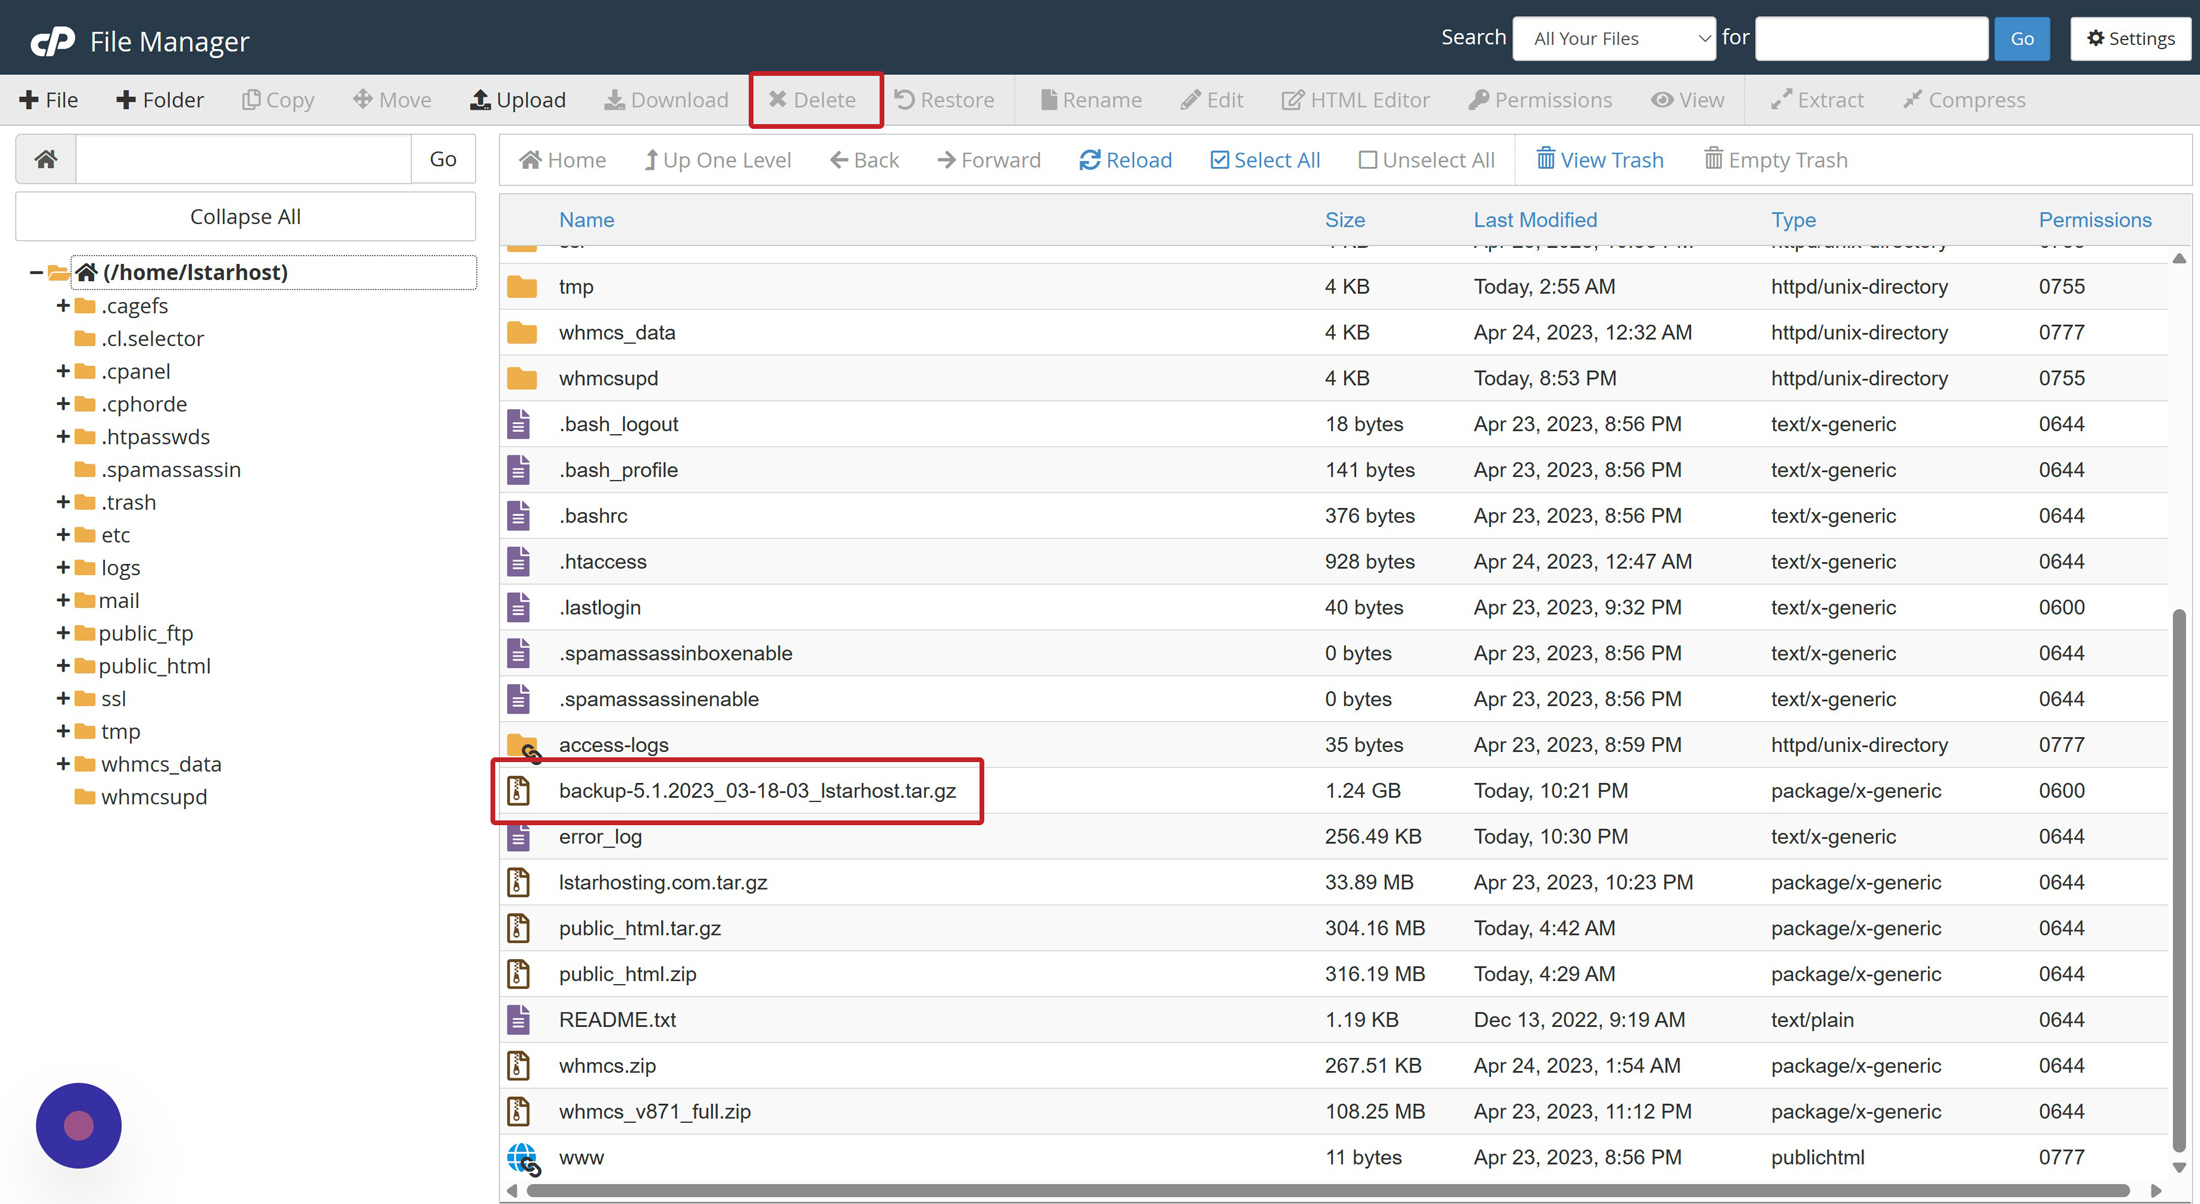Expand the mail folder in sidebar
Image resolution: width=2200 pixels, height=1204 pixels.
[x=63, y=600]
